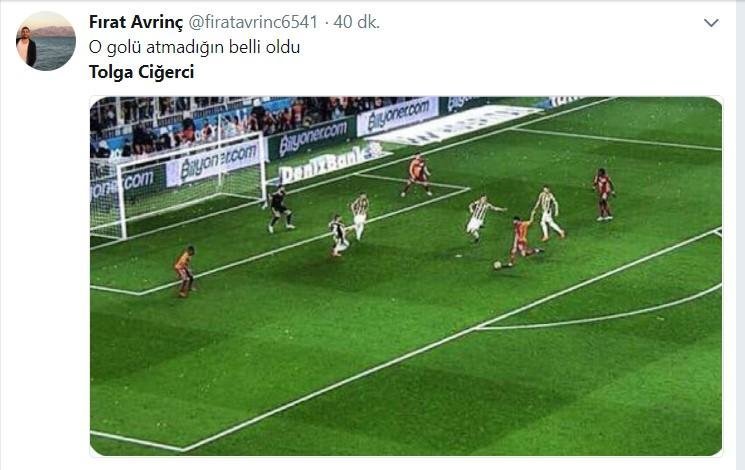Open the Fırat Avrinç display name link
The width and height of the screenshot is (745, 470).
click(136, 22)
